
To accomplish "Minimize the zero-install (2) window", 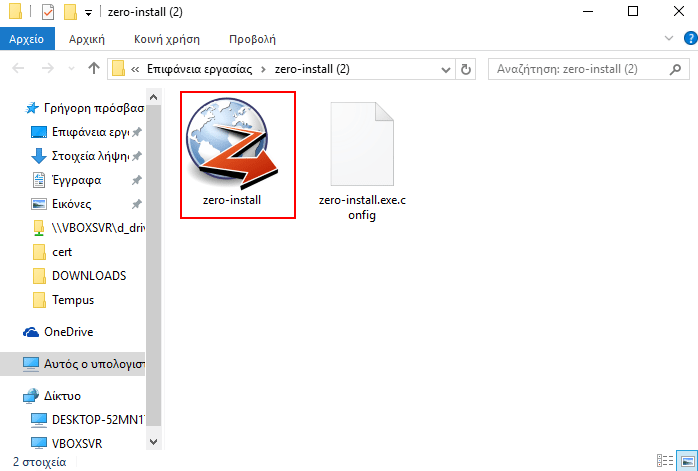I will point(588,12).
